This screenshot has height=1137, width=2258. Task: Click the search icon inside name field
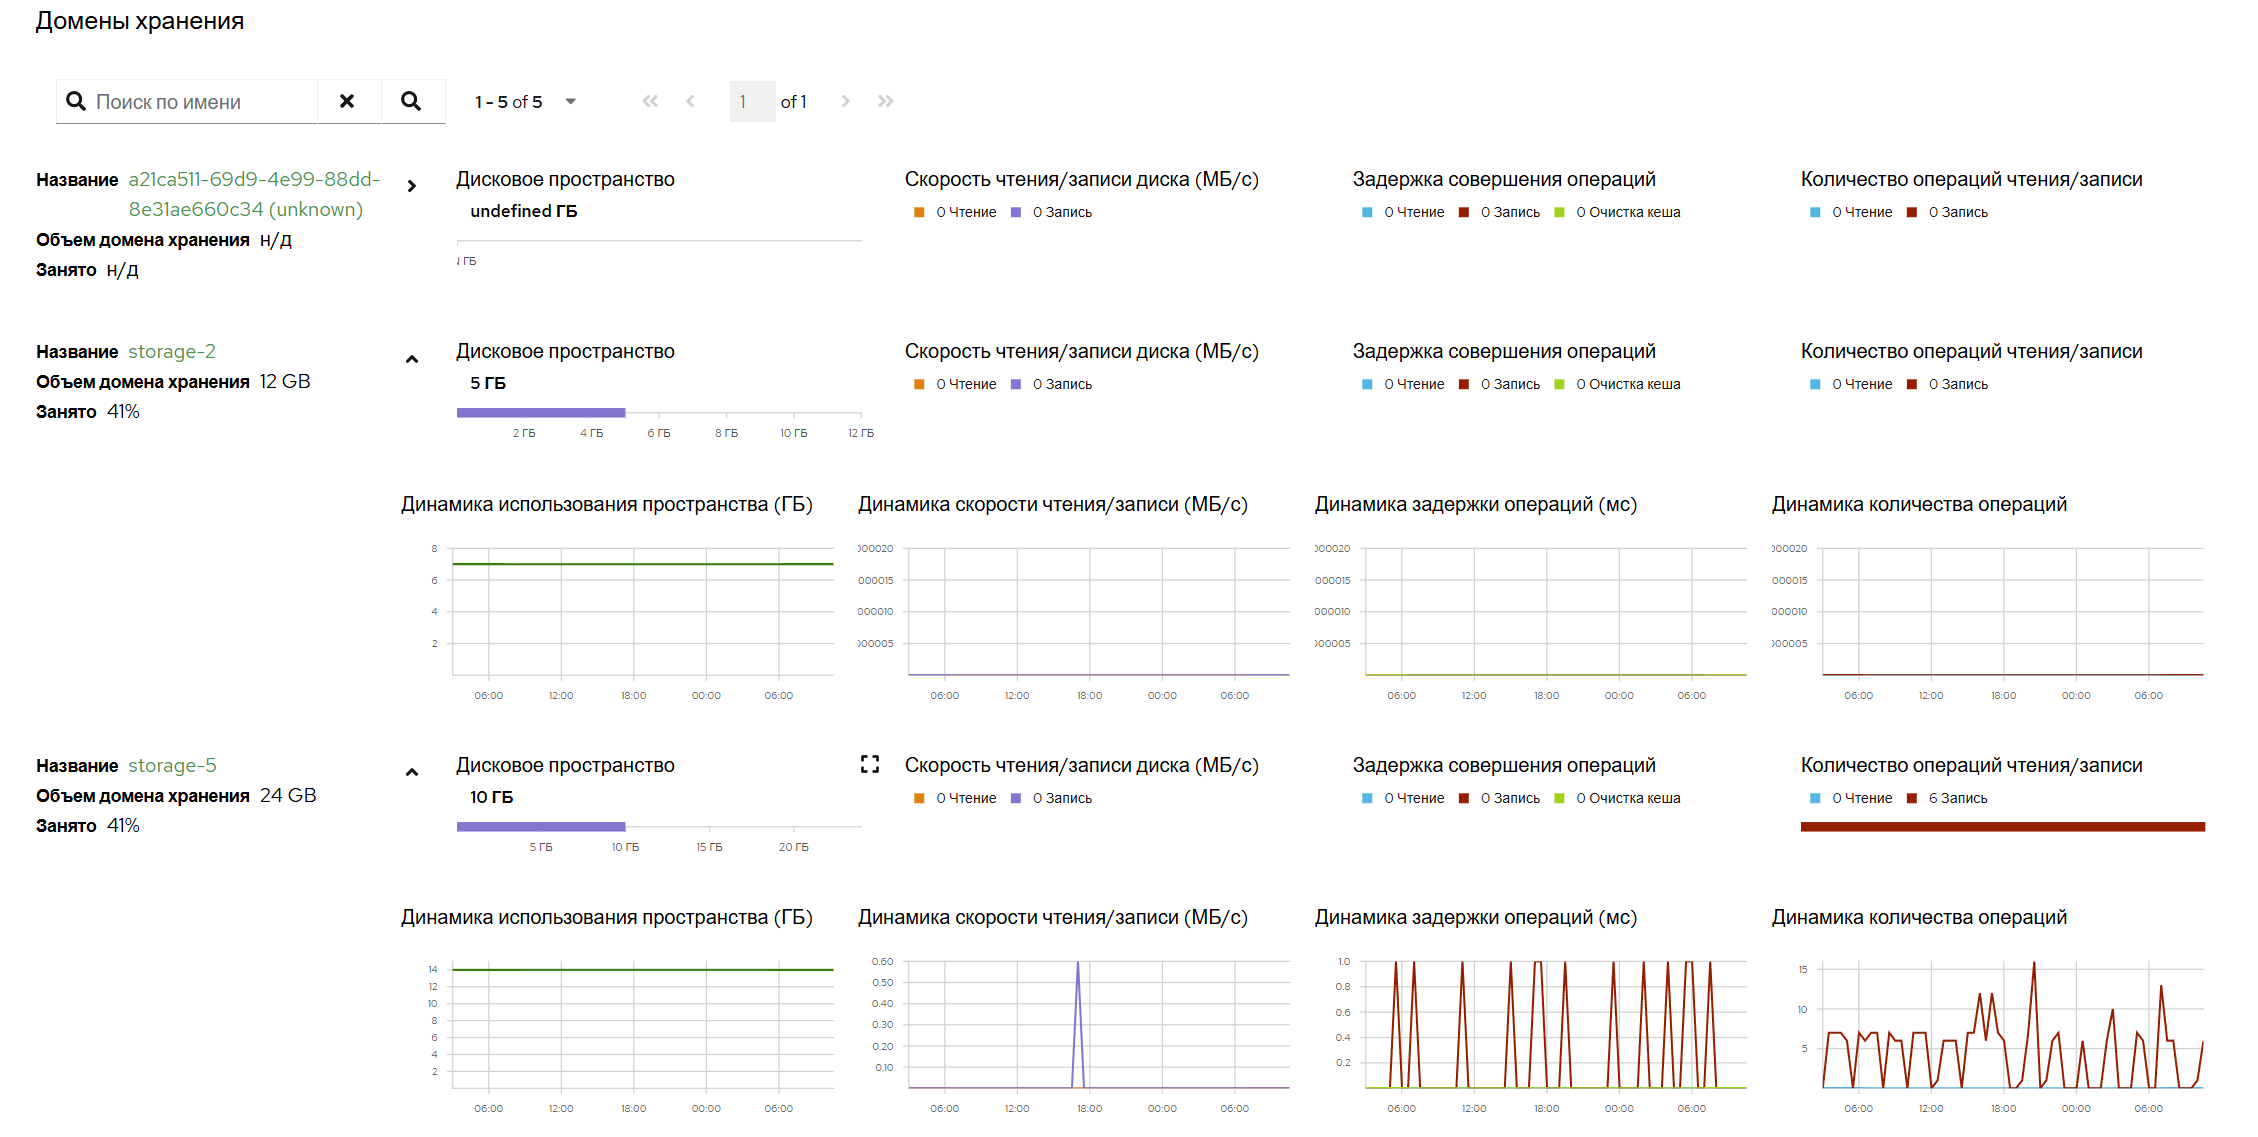(x=76, y=101)
